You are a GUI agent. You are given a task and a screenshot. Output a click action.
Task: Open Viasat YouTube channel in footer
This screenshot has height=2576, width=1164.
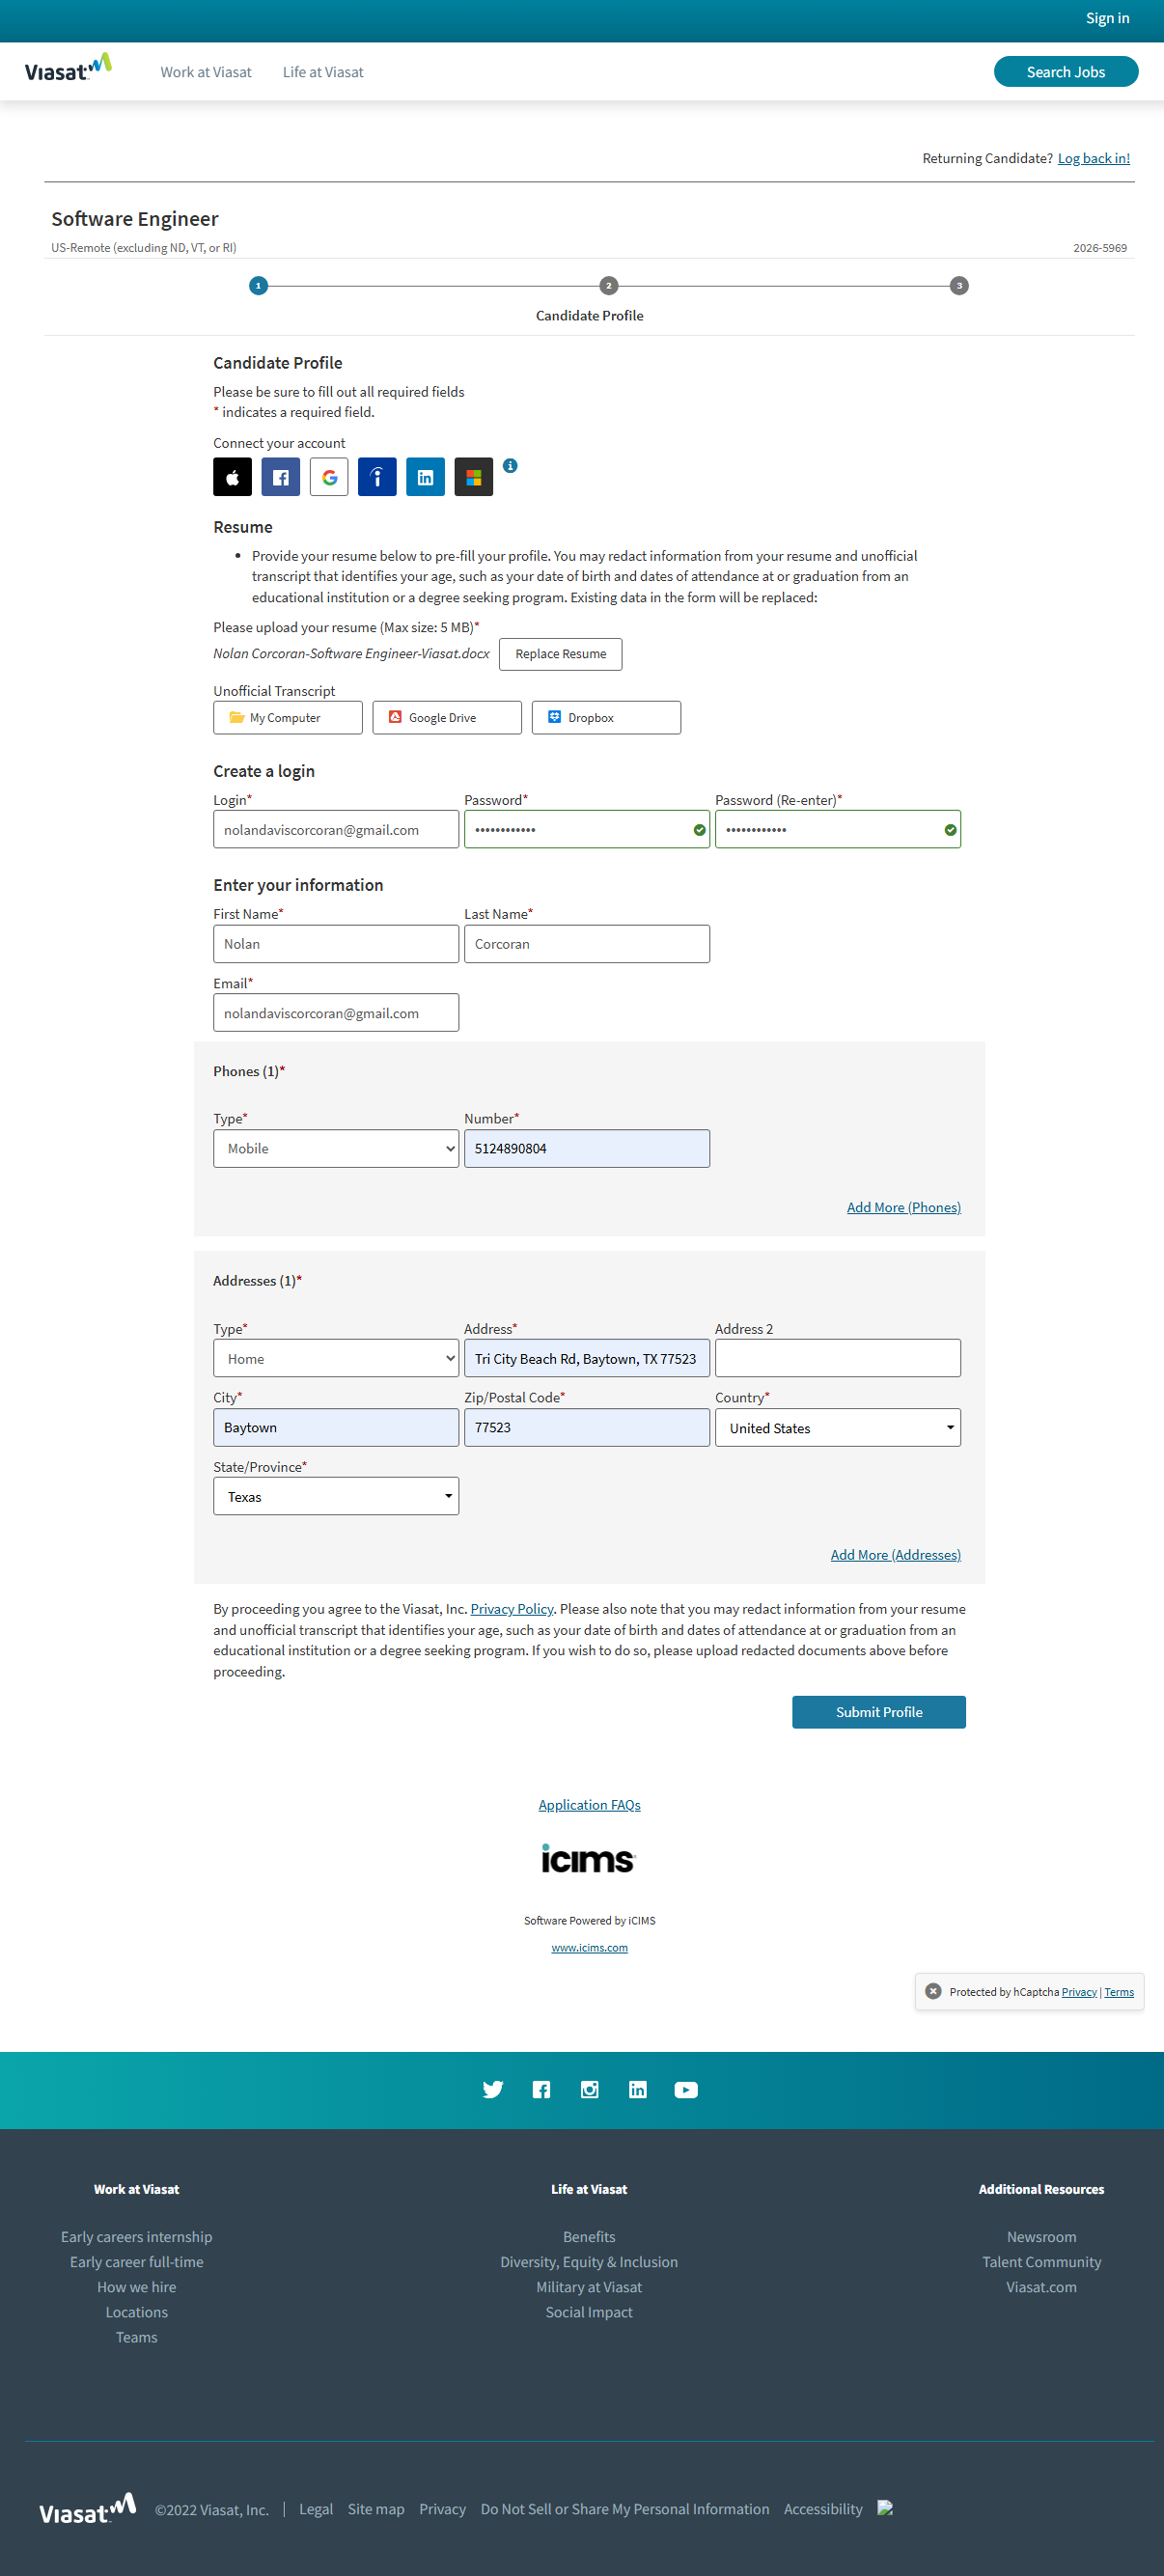click(686, 2089)
